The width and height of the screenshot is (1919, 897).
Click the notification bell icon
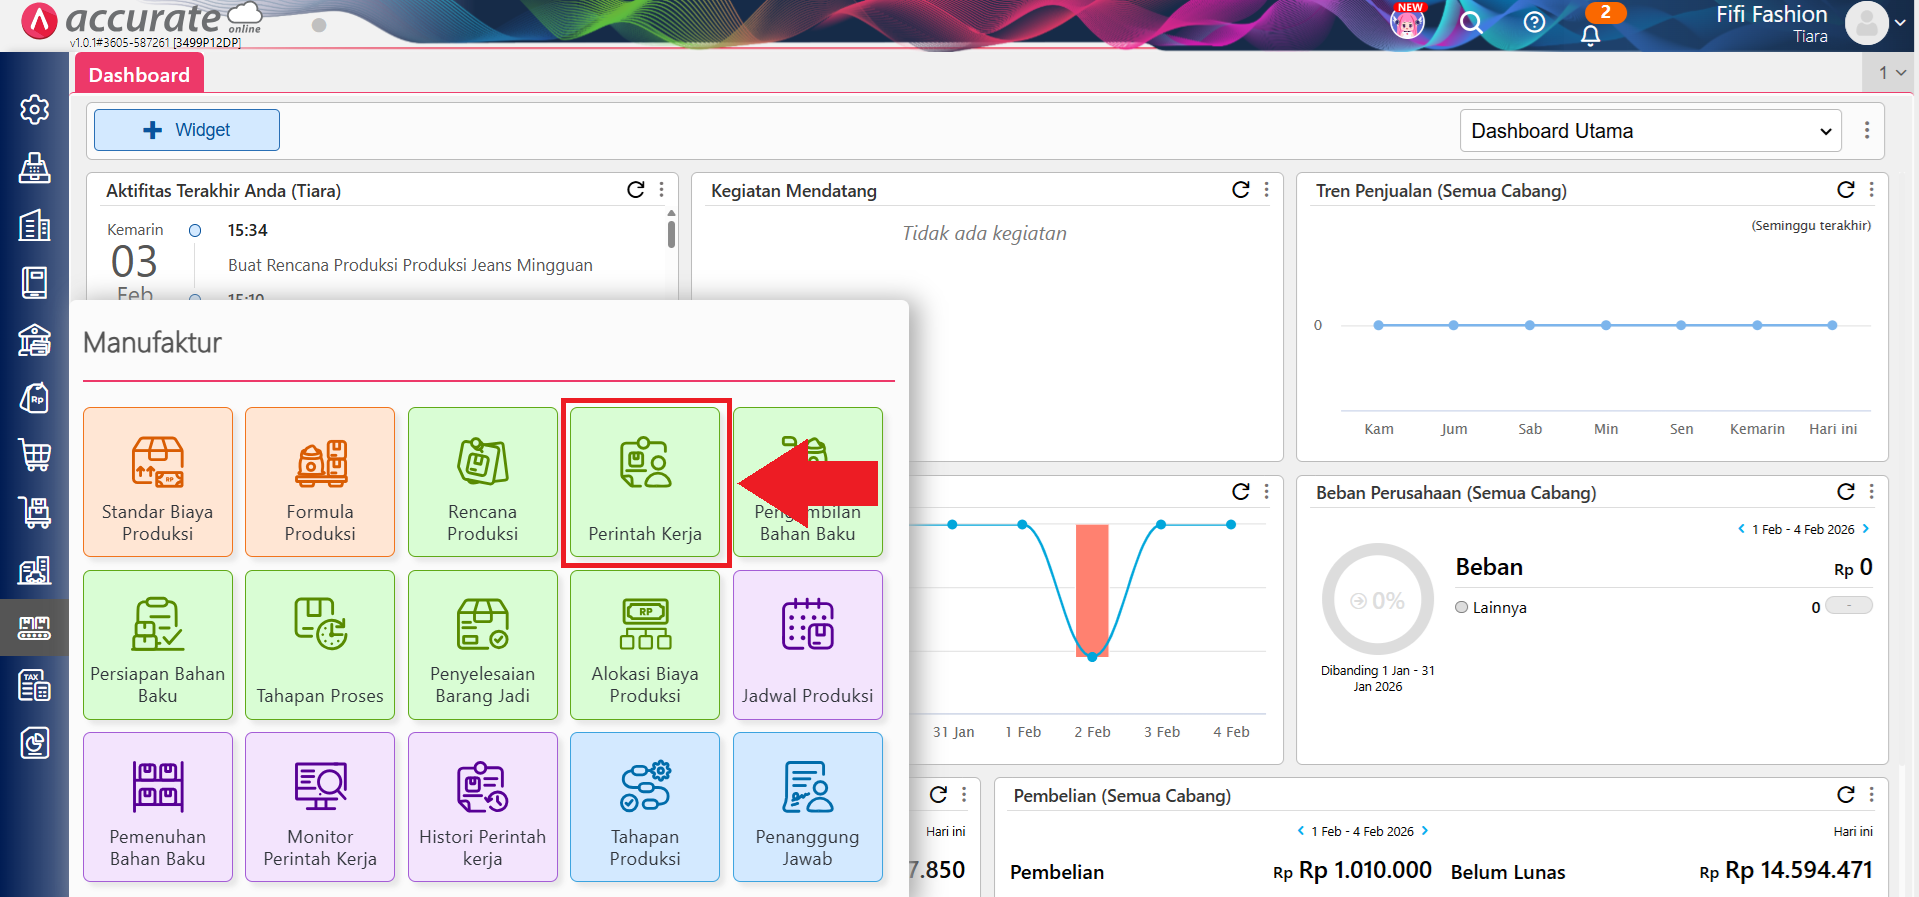click(1590, 35)
